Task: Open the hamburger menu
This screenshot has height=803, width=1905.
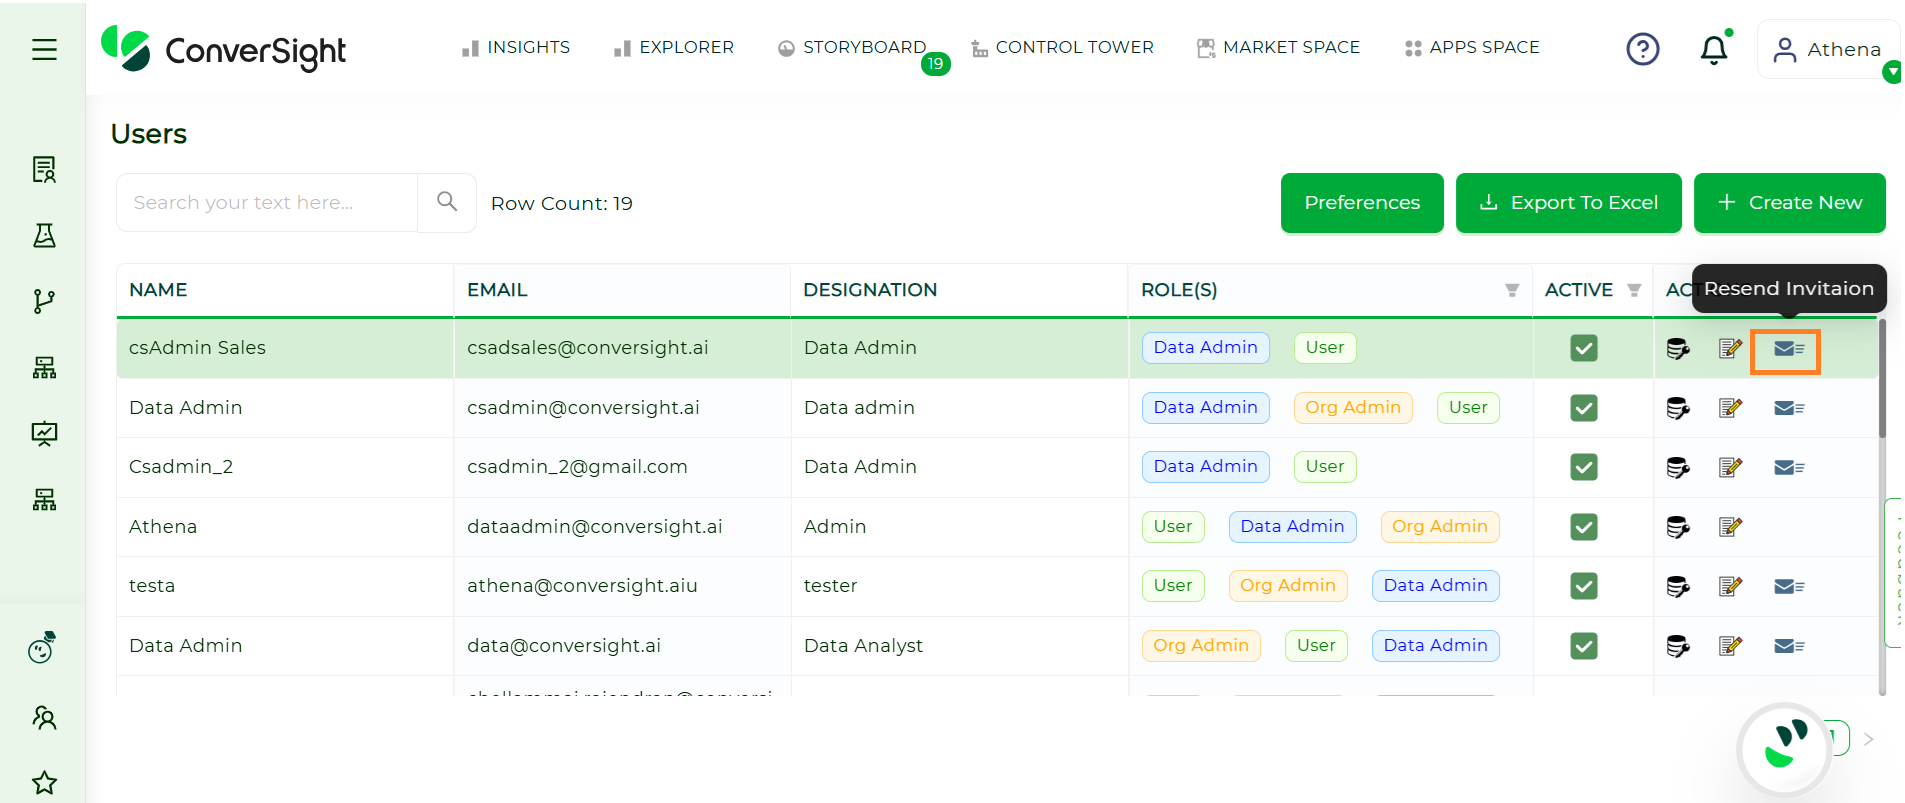Action: [44, 49]
